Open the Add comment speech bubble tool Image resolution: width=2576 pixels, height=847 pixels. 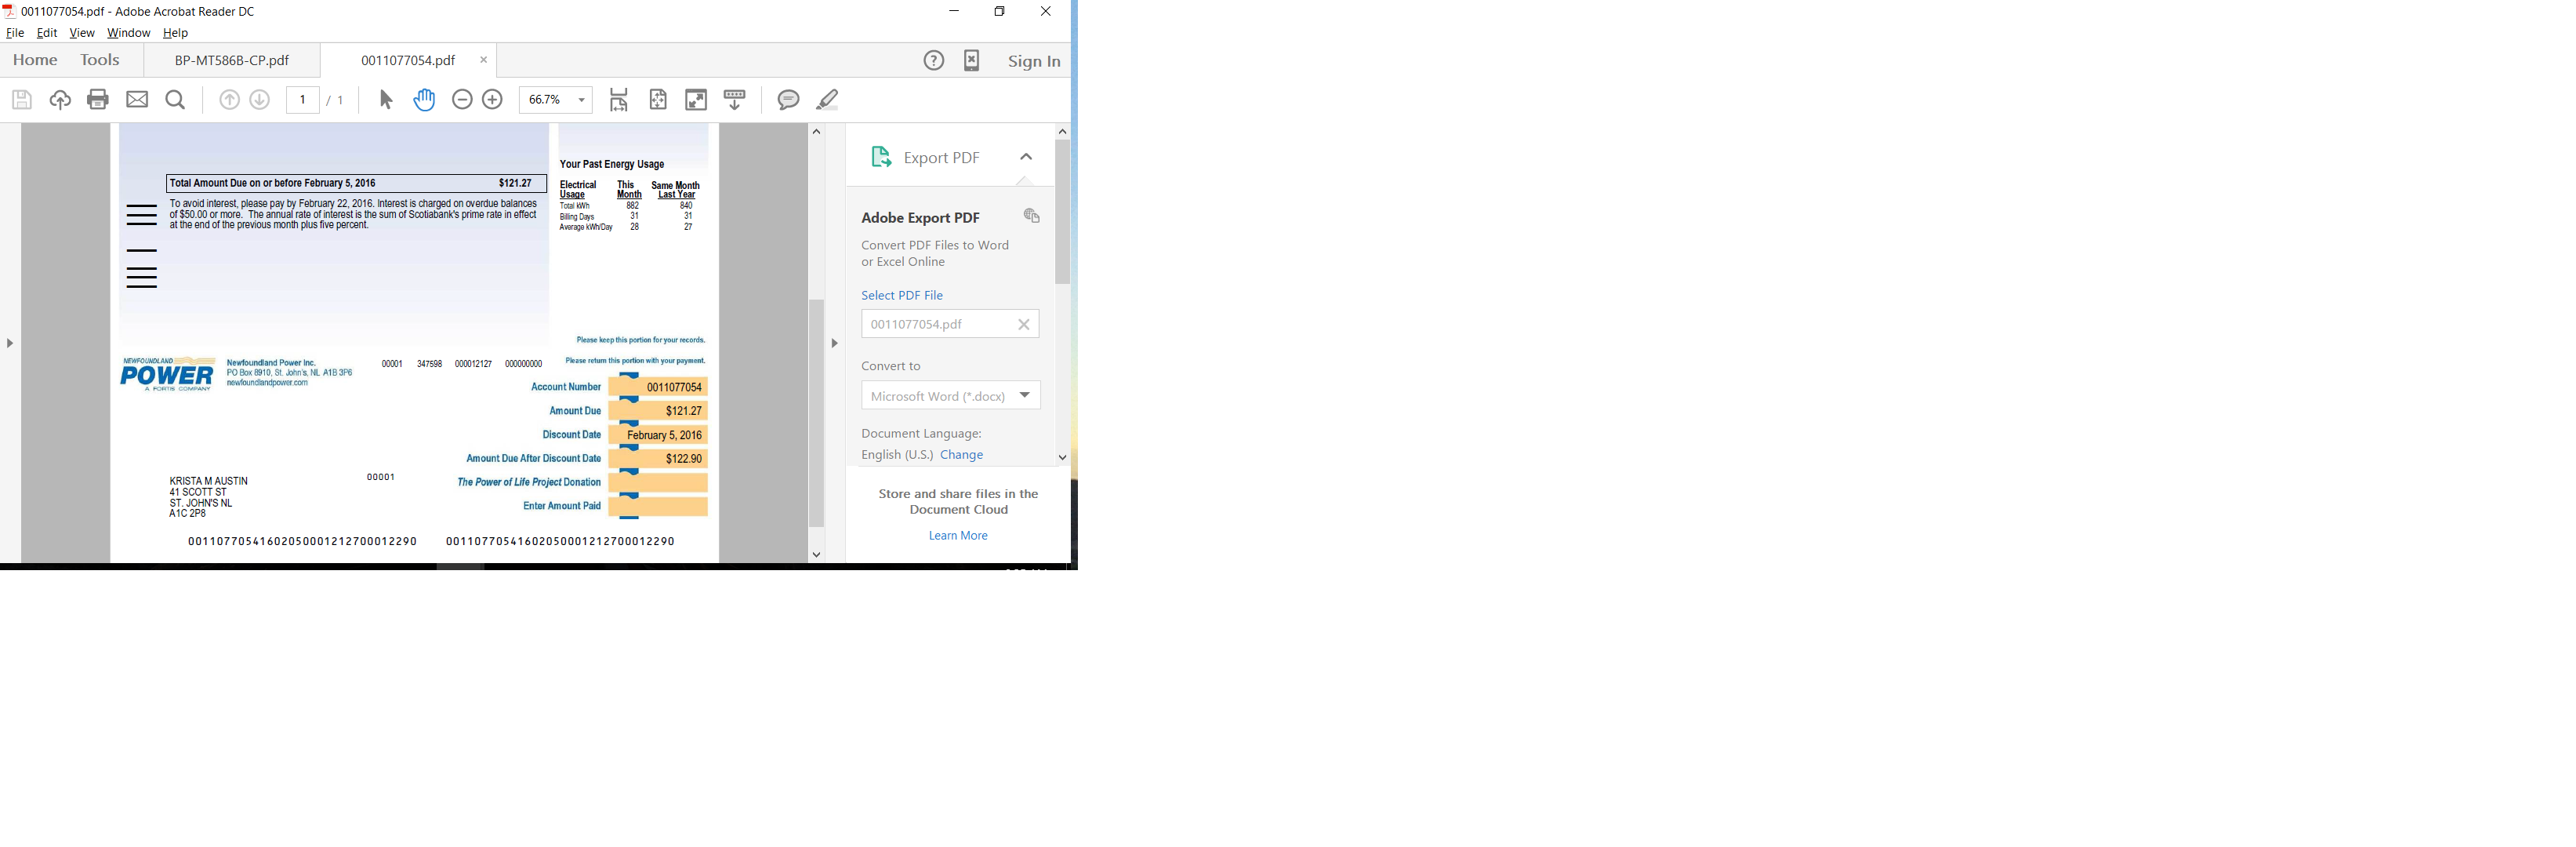tap(788, 99)
